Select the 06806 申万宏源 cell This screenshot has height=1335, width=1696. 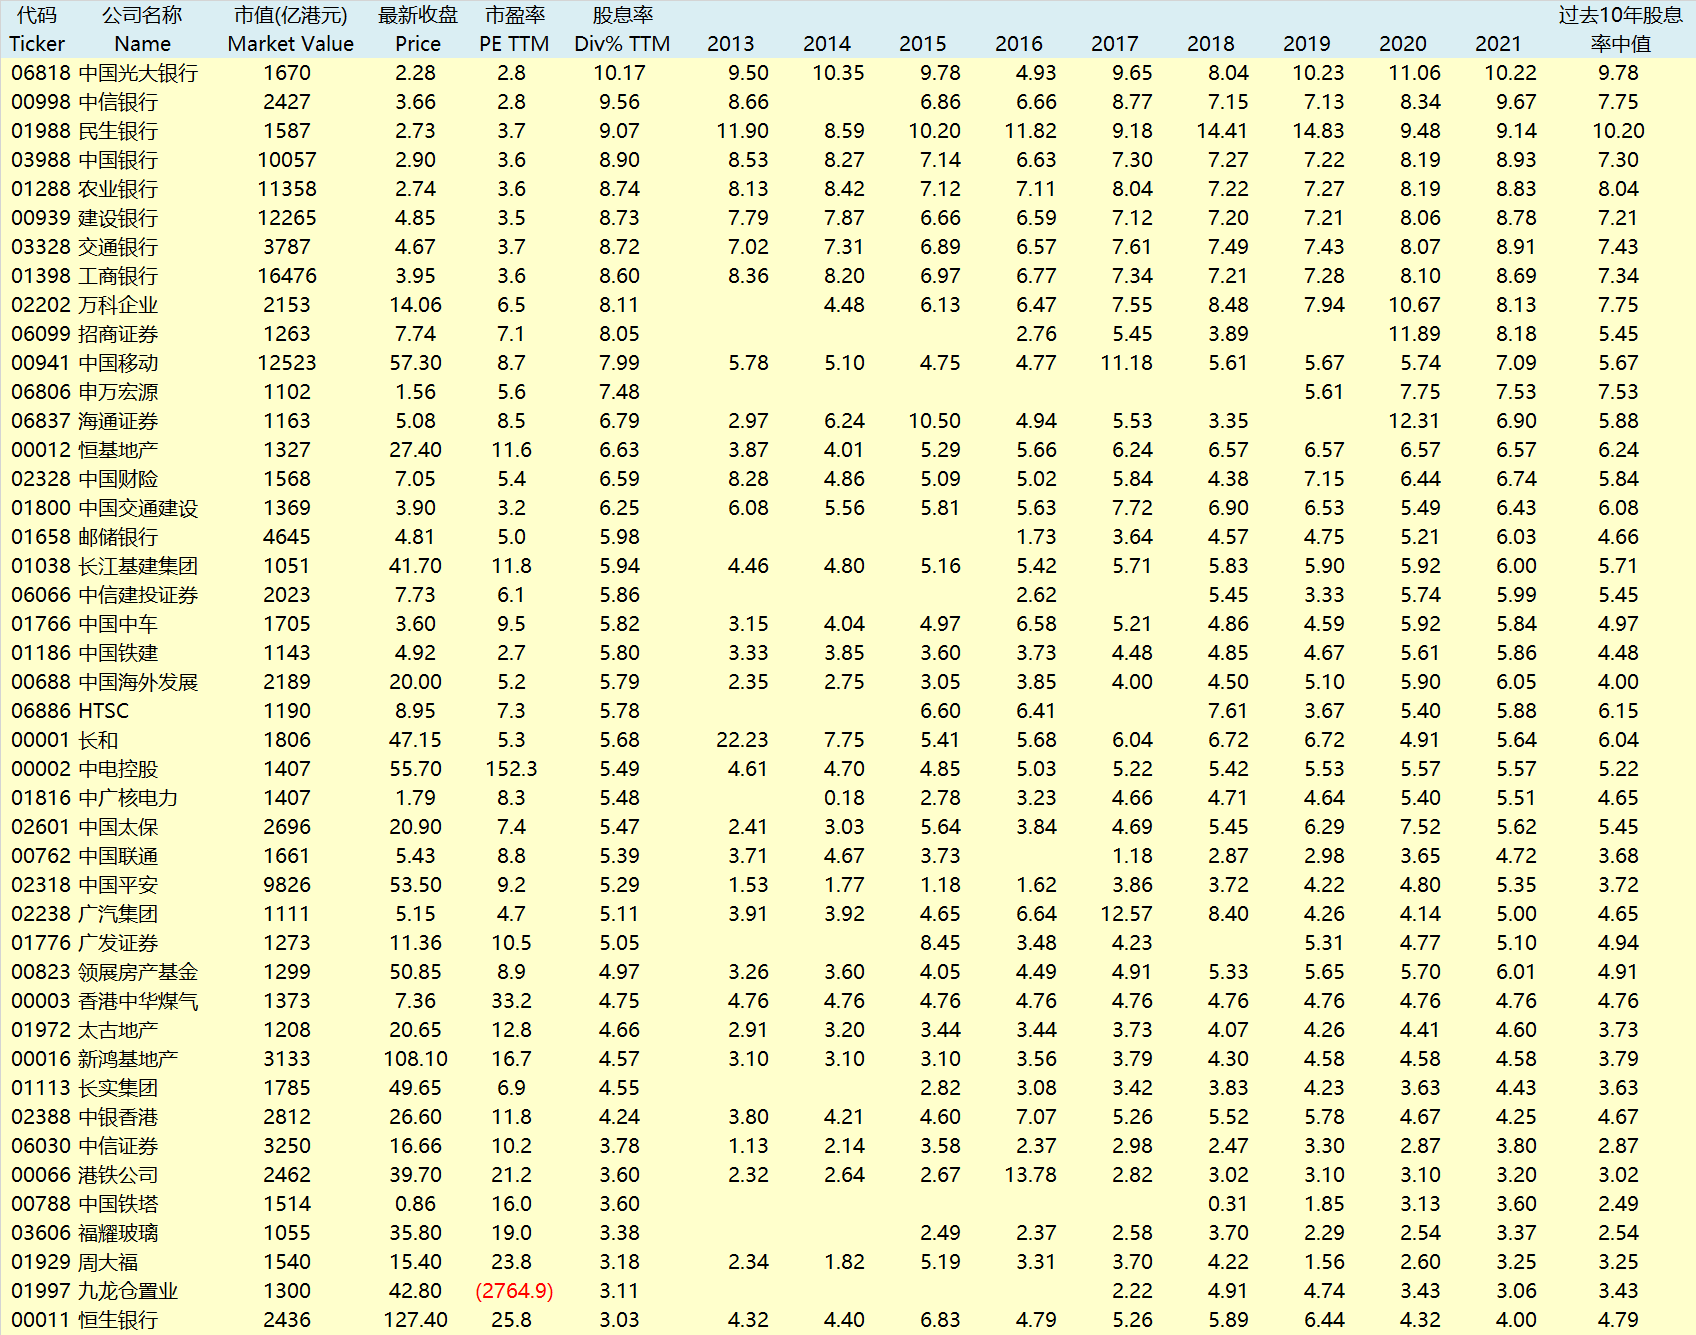(84, 392)
